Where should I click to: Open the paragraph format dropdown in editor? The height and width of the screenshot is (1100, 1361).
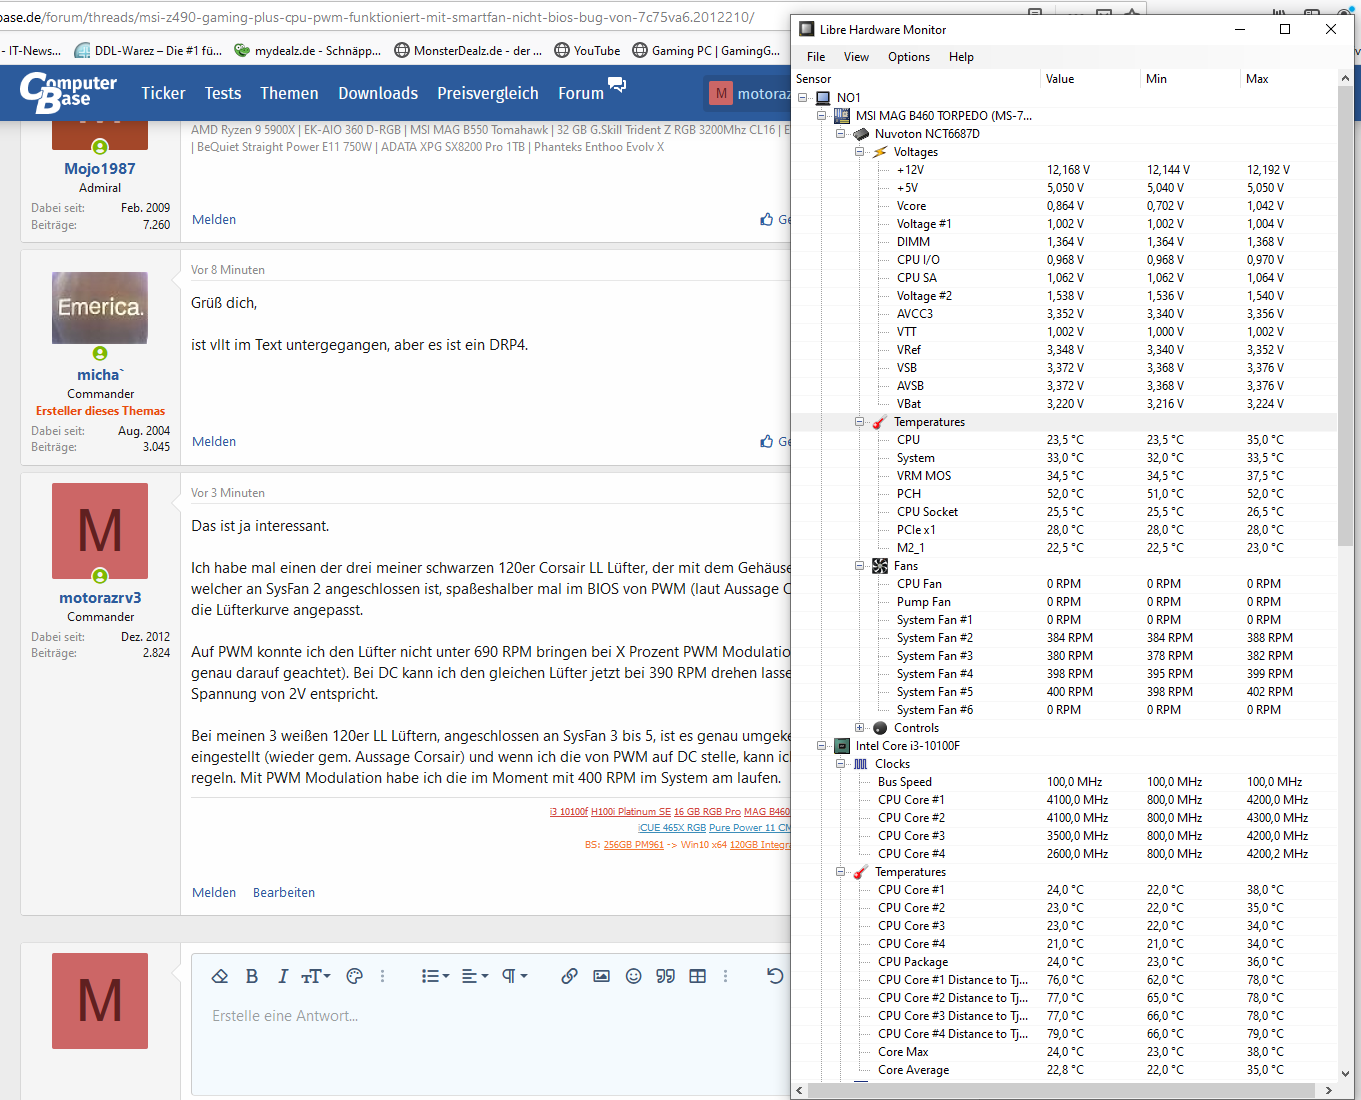pos(514,976)
